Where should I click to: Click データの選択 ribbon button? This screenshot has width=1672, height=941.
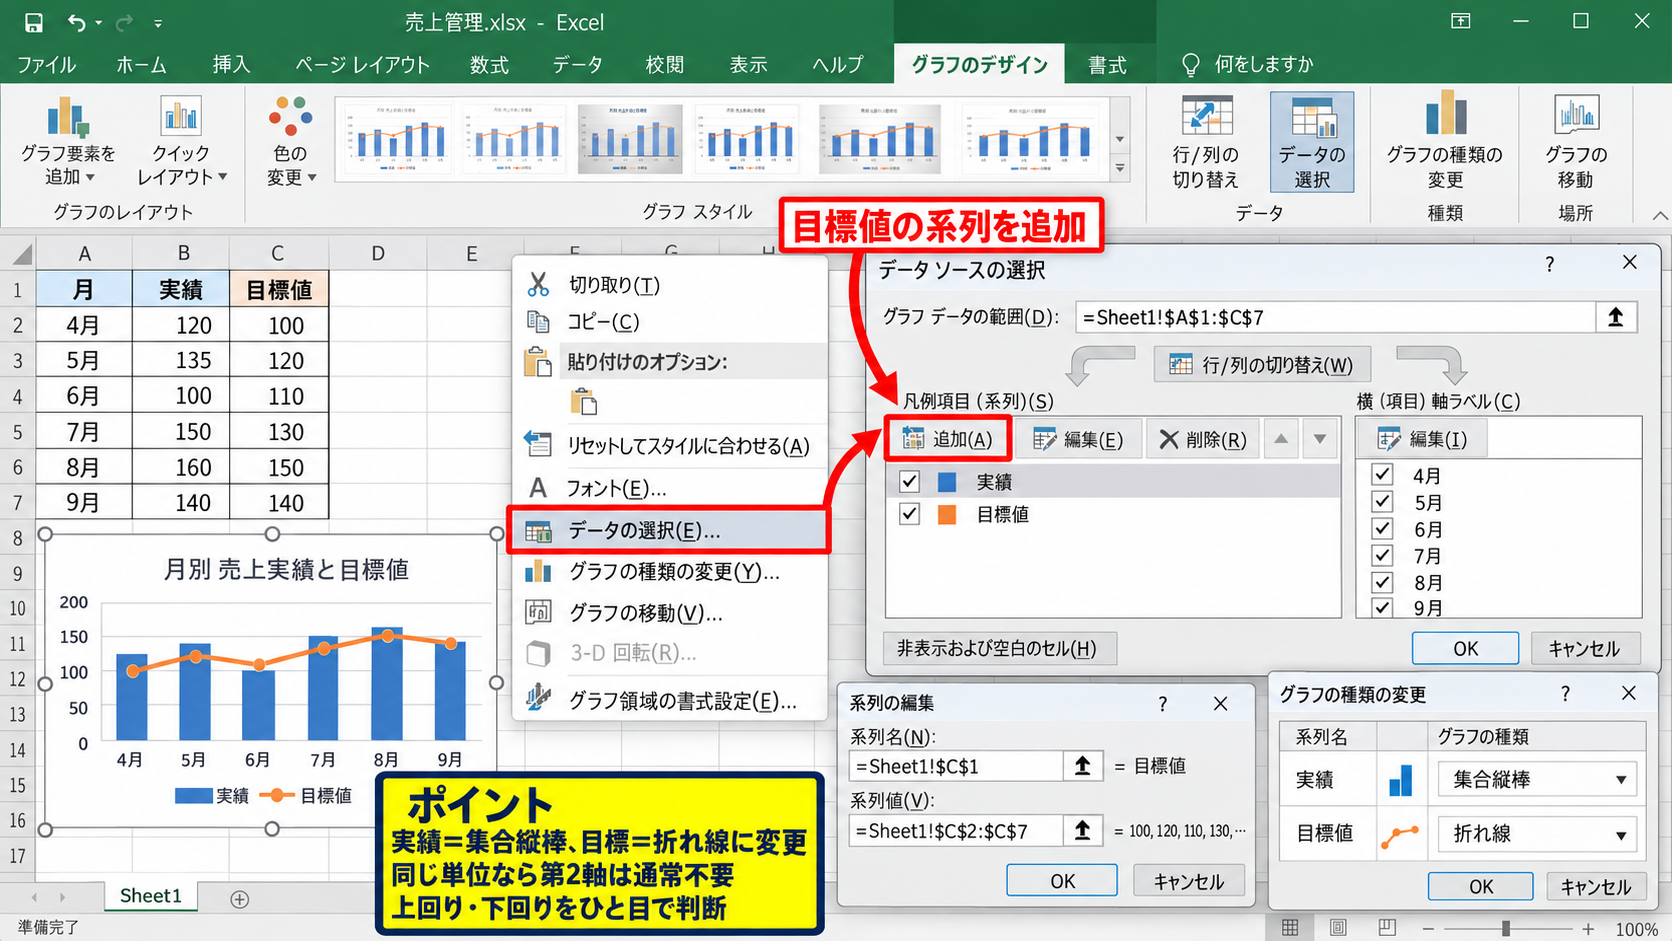coord(1312,141)
